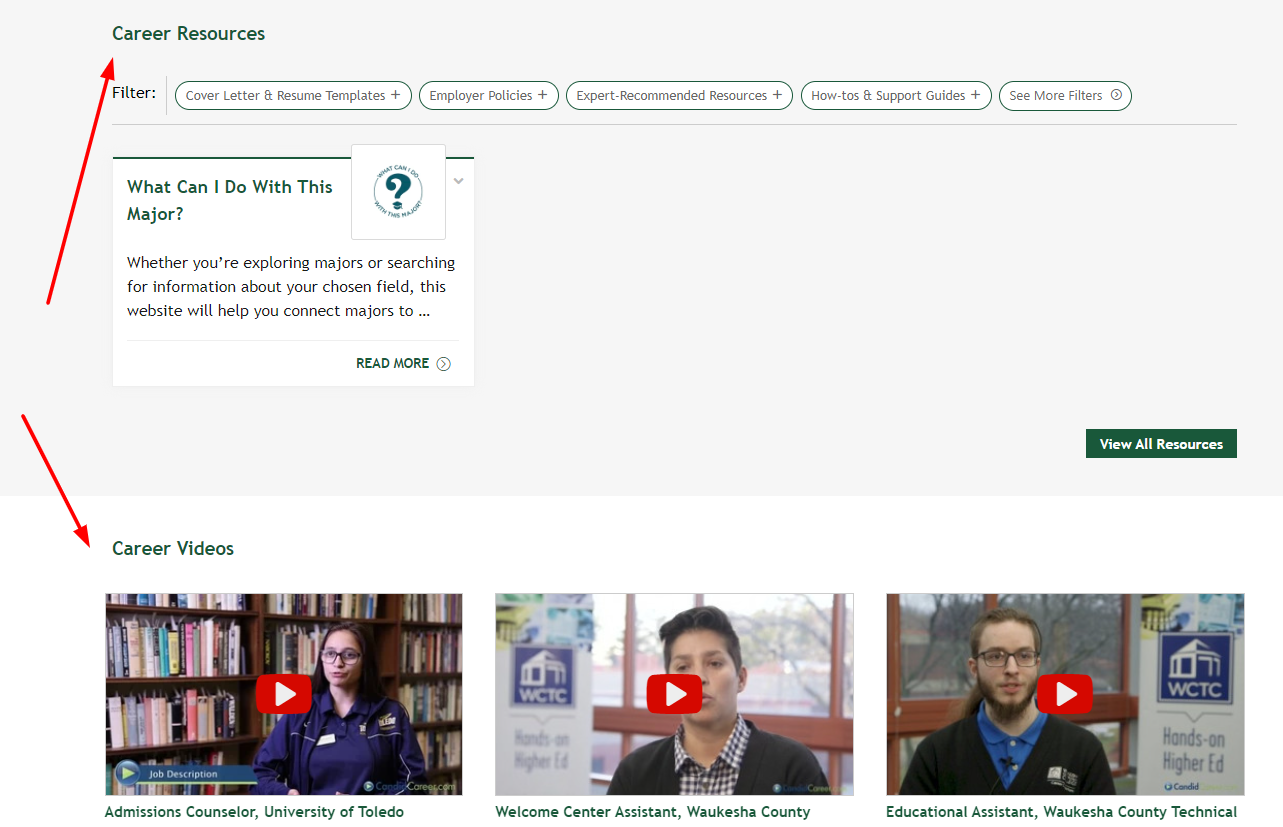Play the Educational Assistant video
Screen dimensions: 1283x827
click(1064, 694)
